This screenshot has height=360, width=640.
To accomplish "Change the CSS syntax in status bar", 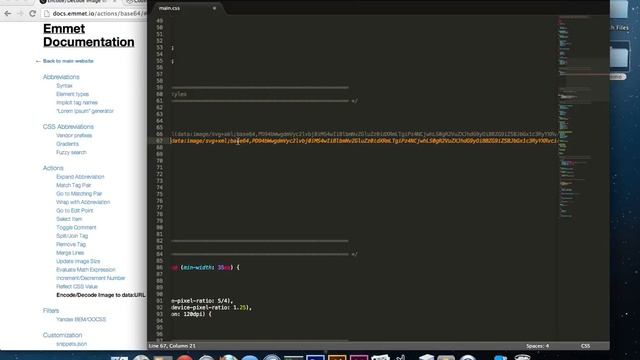I will [x=585, y=346].
